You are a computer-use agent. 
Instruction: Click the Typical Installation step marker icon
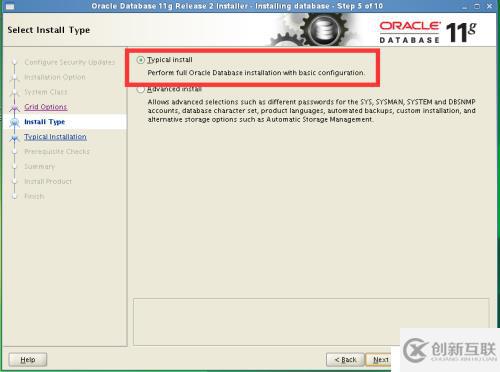click(14, 137)
